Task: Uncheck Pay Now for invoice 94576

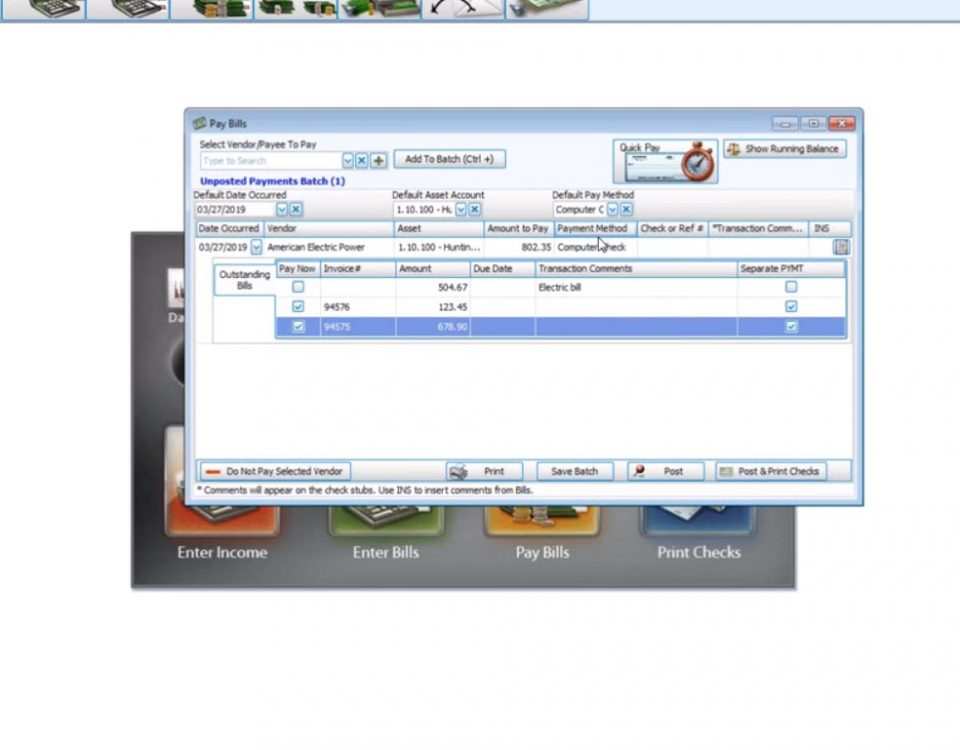Action: (x=297, y=307)
